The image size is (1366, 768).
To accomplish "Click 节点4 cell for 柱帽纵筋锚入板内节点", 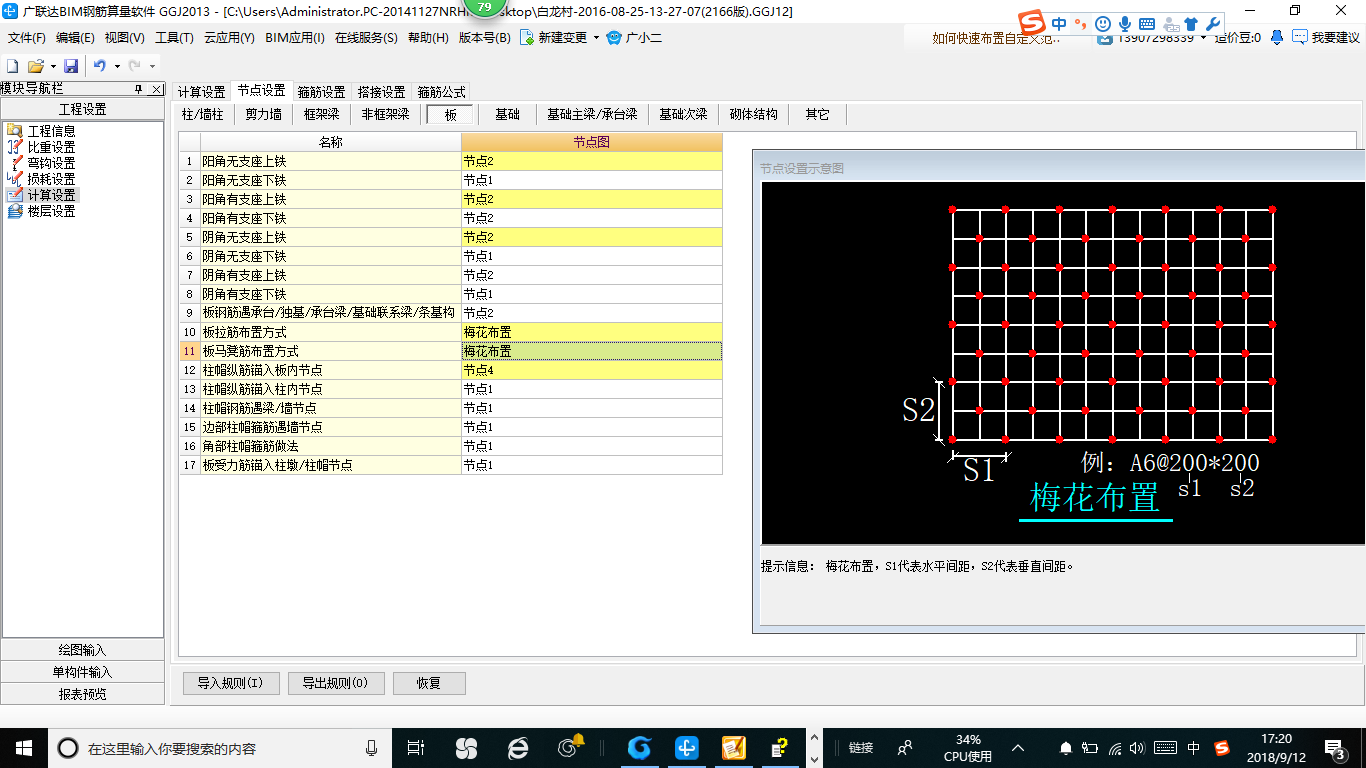I will point(591,370).
